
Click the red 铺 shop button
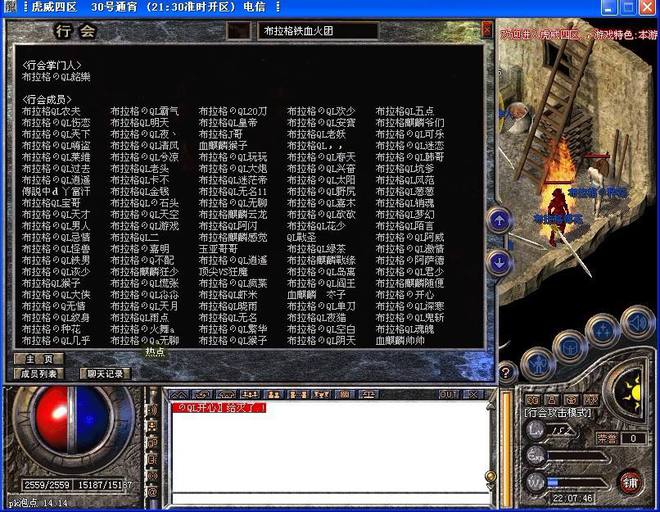pyautogui.click(x=630, y=483)
